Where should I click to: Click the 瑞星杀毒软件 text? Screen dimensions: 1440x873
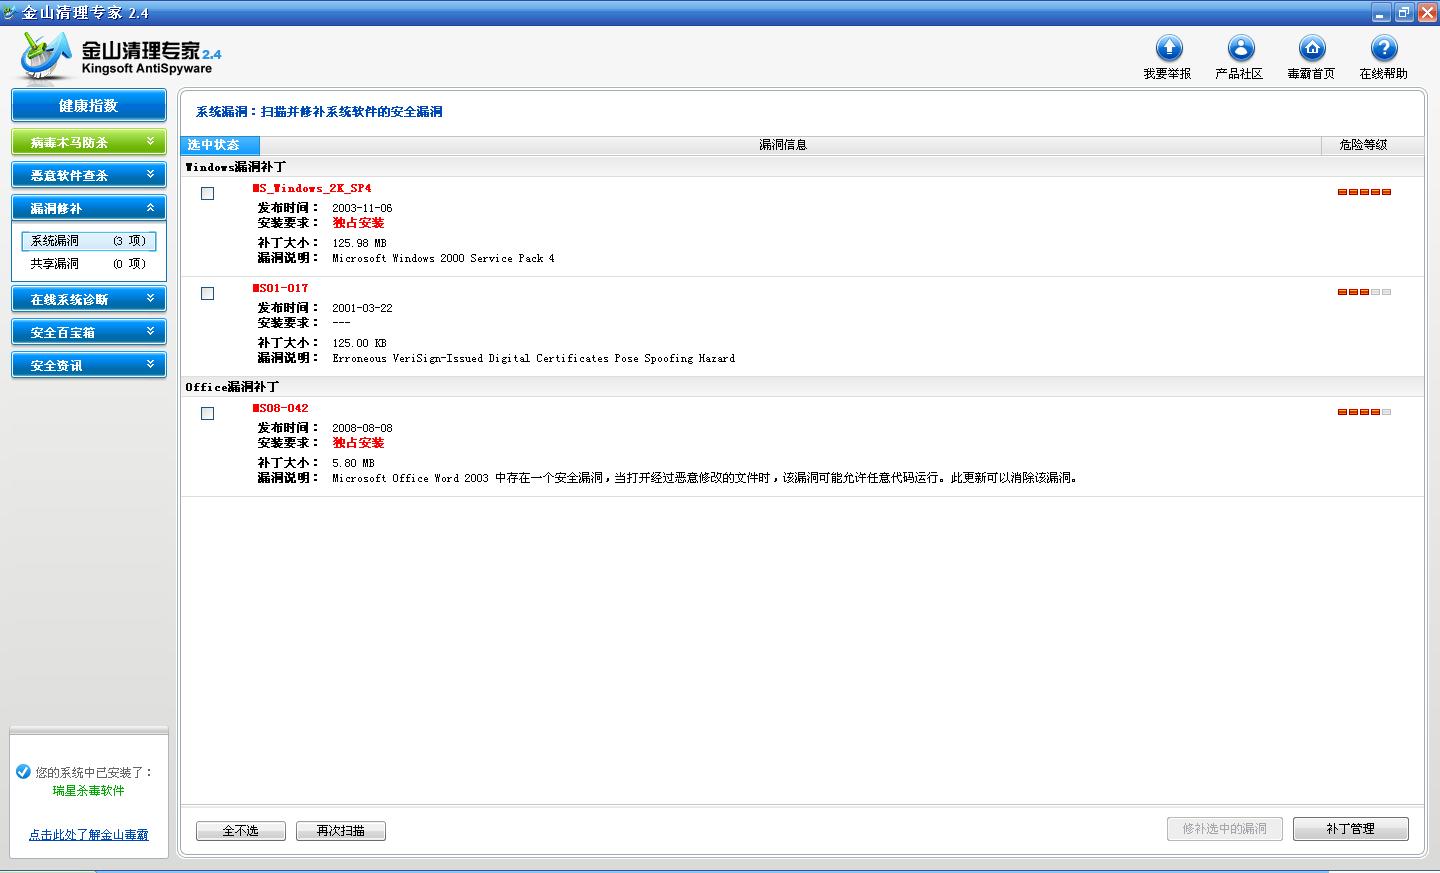click(89, 791)
